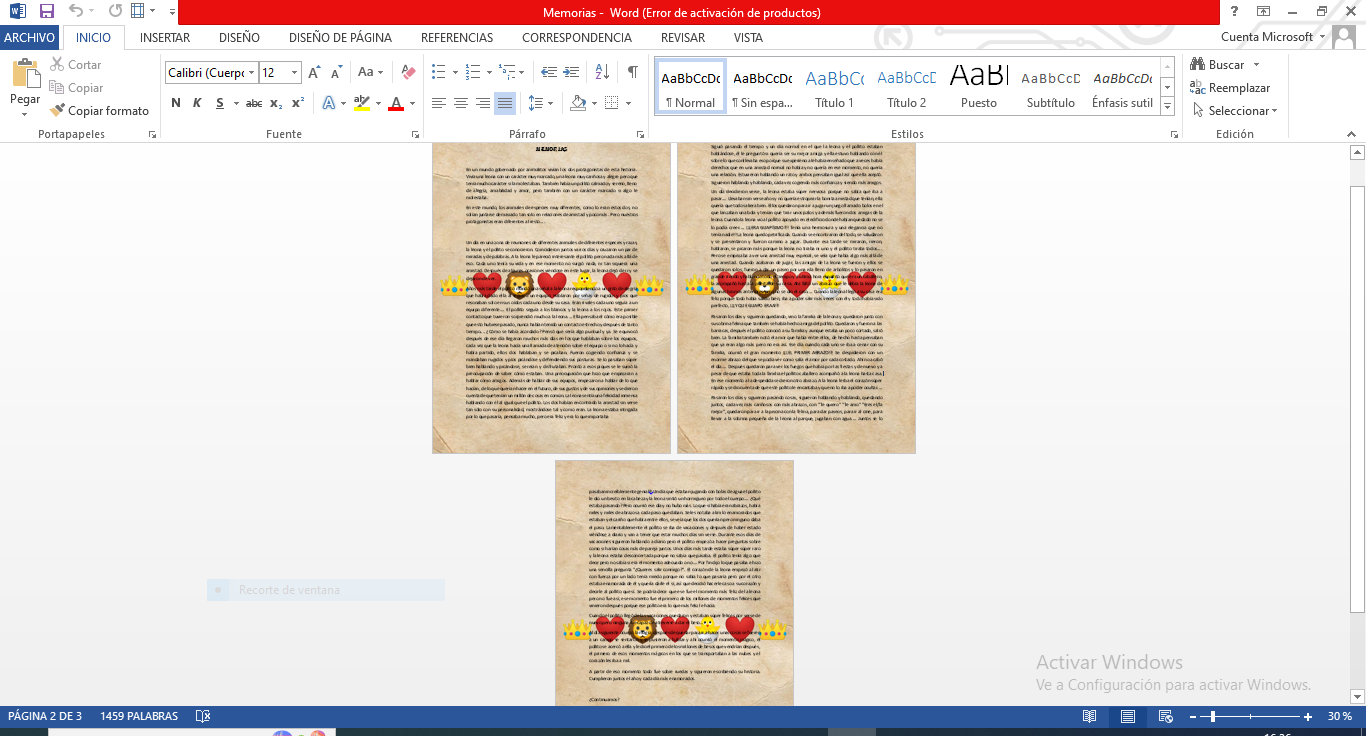This screenshot has height=736, width=1366.
Task: Increase font size with the enlarge icon
Action: coord(314,72)
